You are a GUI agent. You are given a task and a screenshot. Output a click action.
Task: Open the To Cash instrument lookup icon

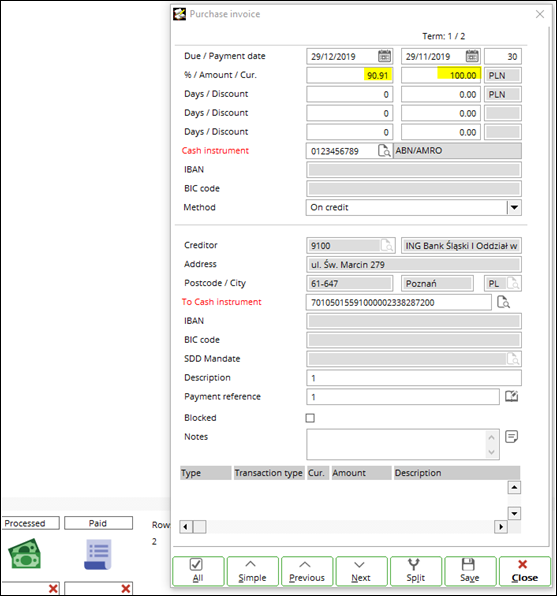tap(503, 302)
